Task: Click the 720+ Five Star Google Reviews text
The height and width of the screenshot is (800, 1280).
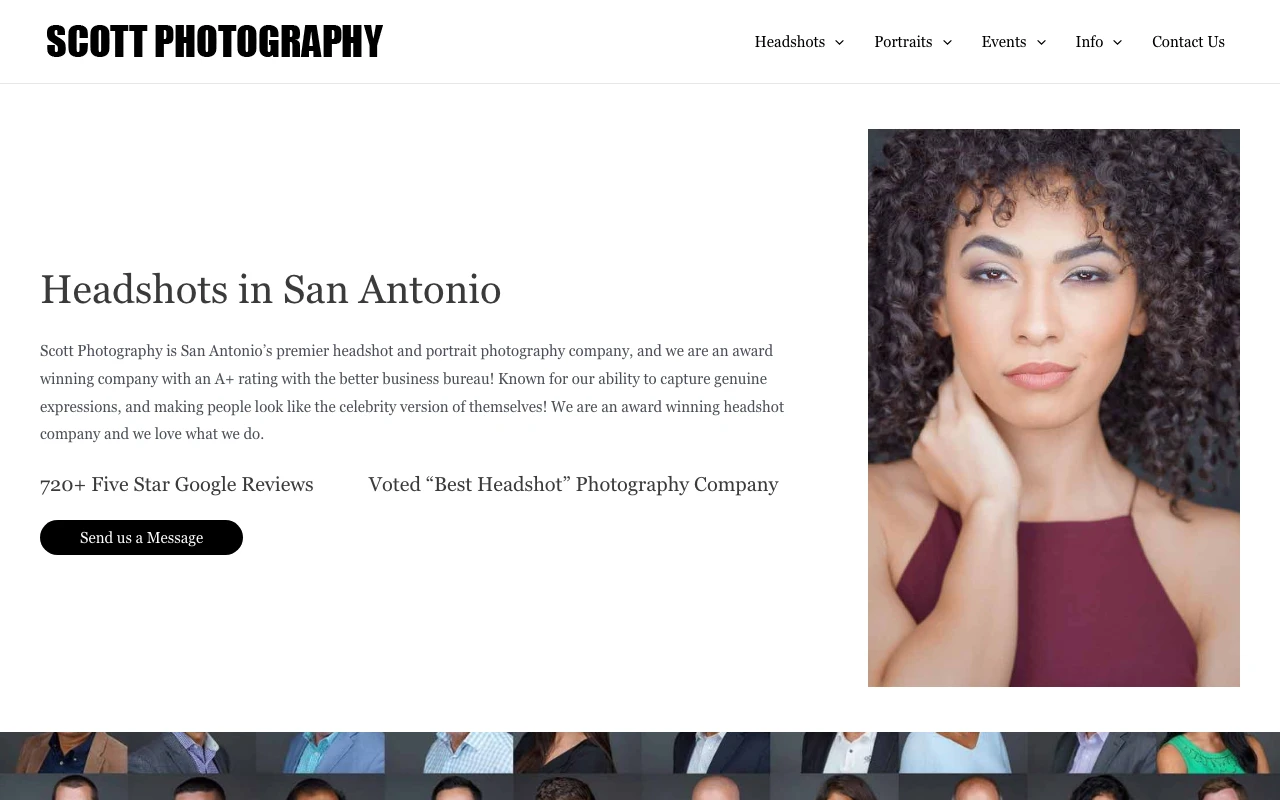Action: click(177, 484)
